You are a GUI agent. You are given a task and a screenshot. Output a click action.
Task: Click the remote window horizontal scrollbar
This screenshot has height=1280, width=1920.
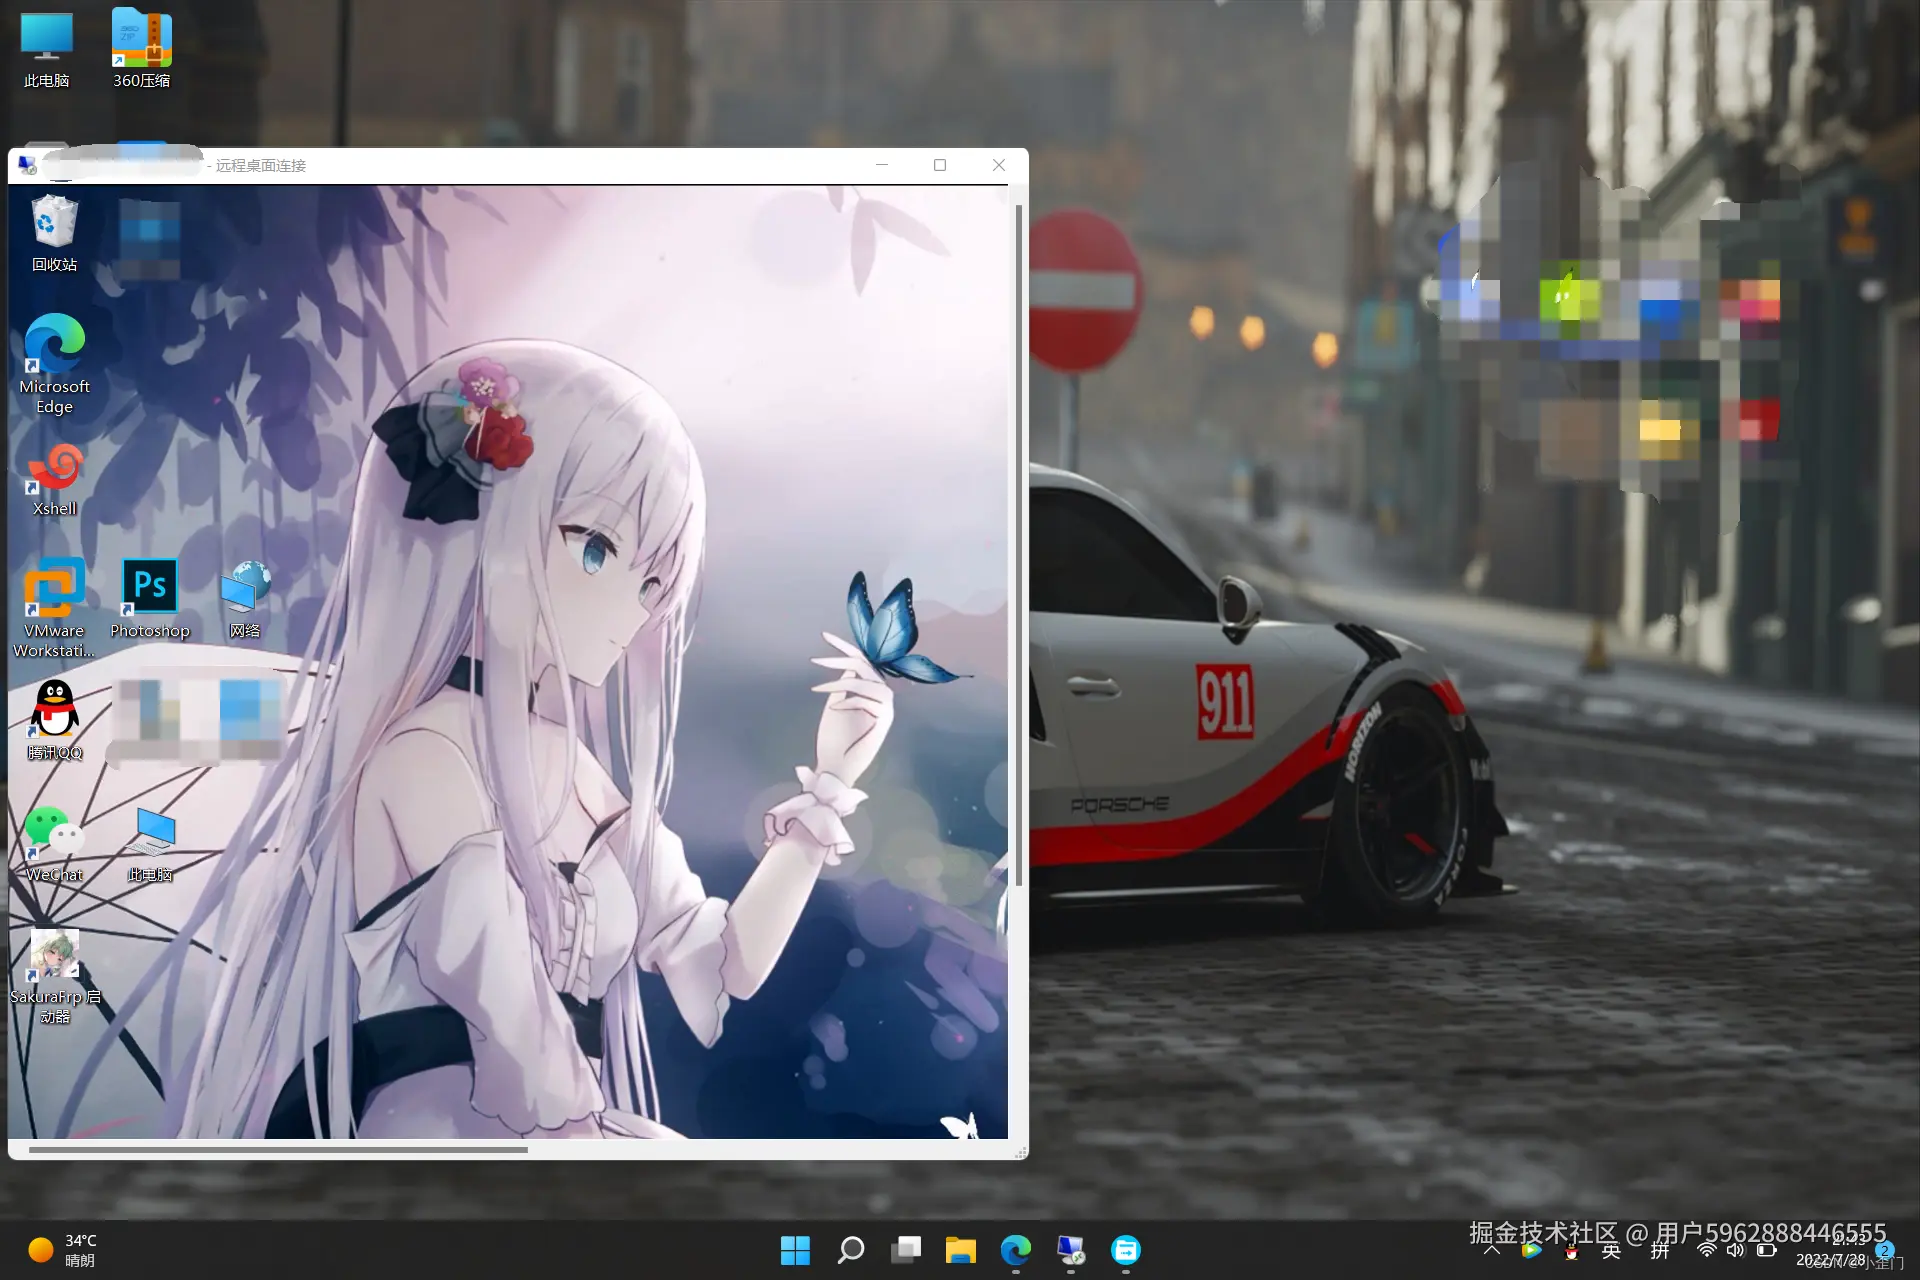tap(278, 1150)
